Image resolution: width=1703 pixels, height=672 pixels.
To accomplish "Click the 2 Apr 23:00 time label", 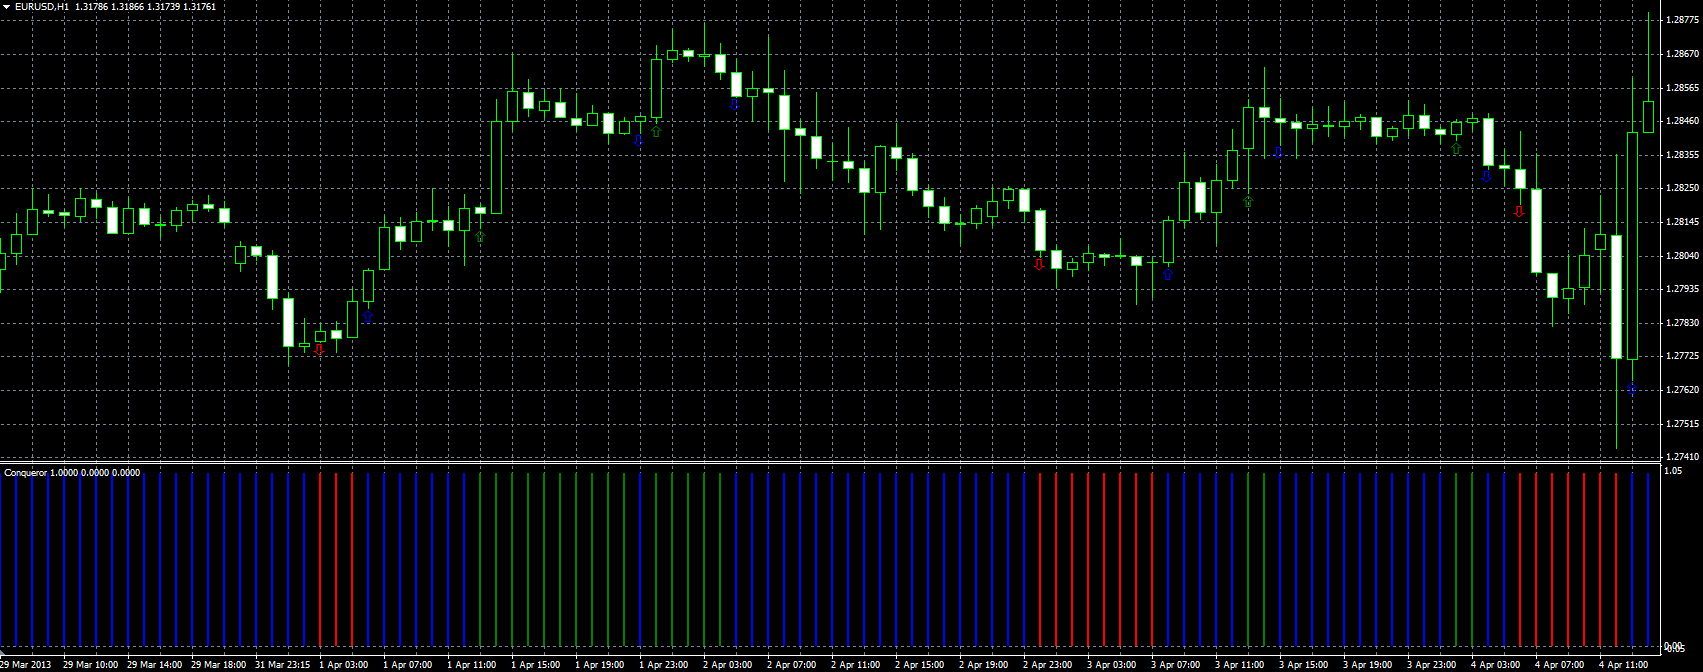I will [x=1048, y=664].
